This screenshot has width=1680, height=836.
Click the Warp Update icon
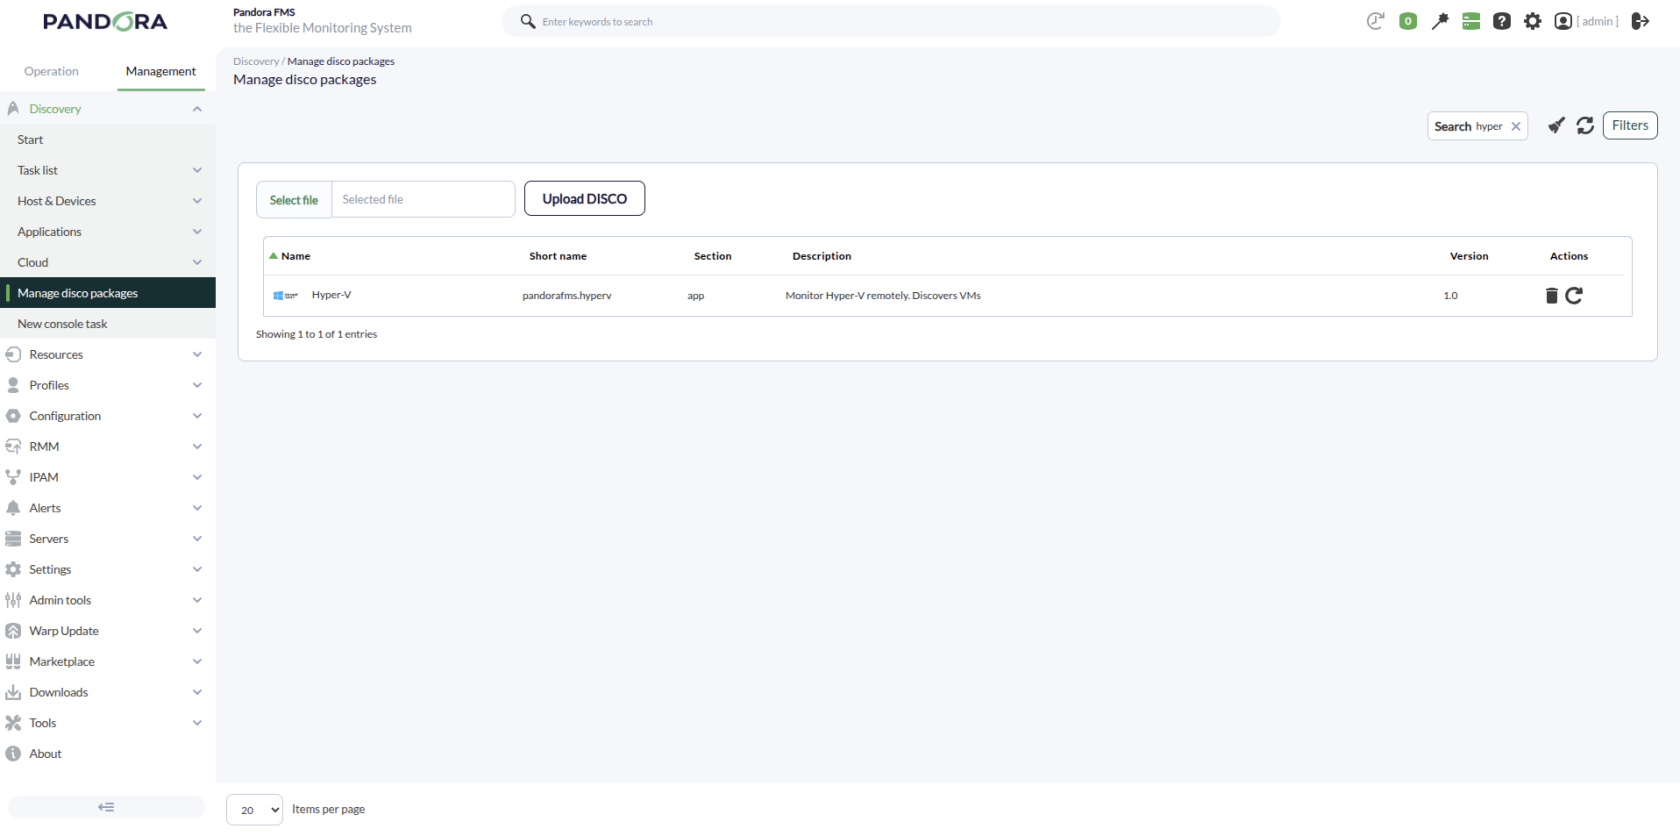13,631
